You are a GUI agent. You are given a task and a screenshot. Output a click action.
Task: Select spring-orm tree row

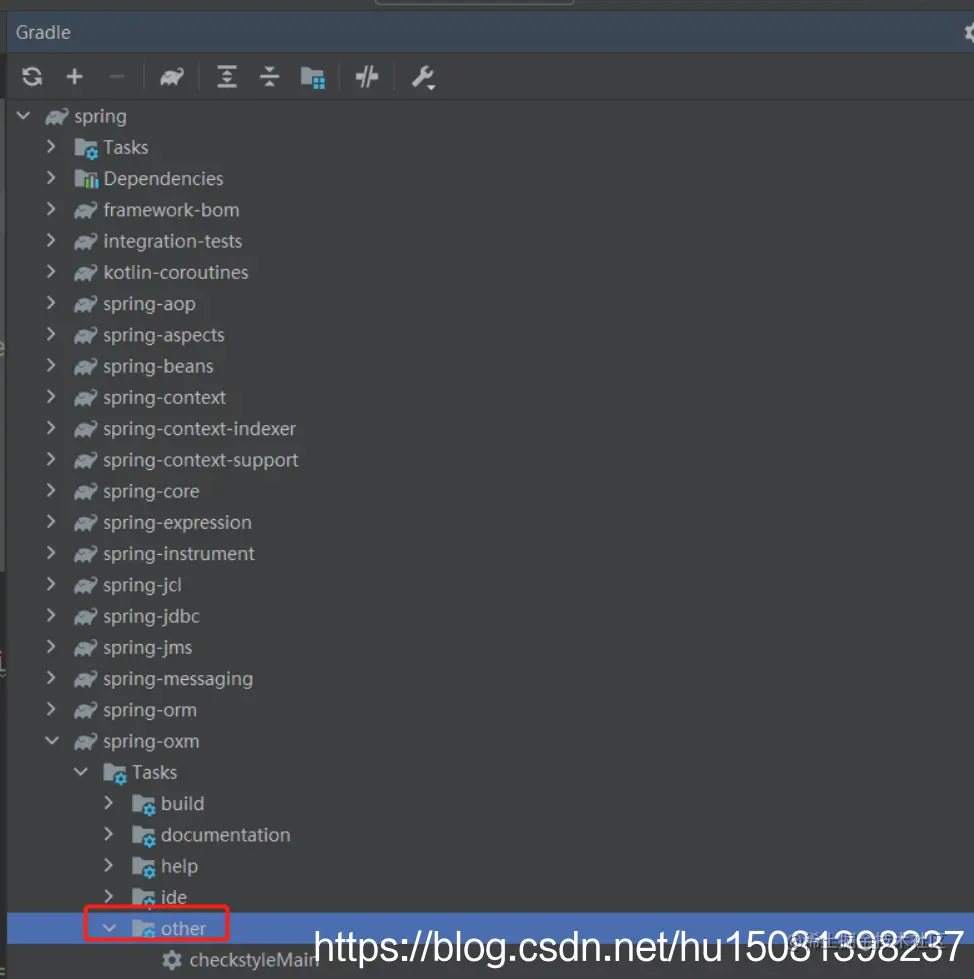pos(490,709)
